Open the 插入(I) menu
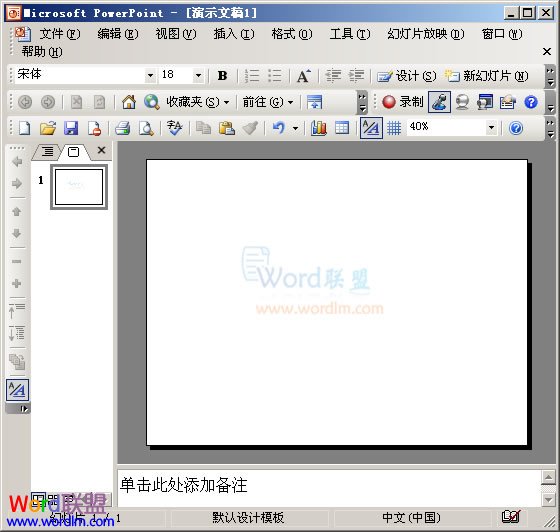The width and height of the screenshot is (560, 532). pyautogui.click(x=234, y=34)
